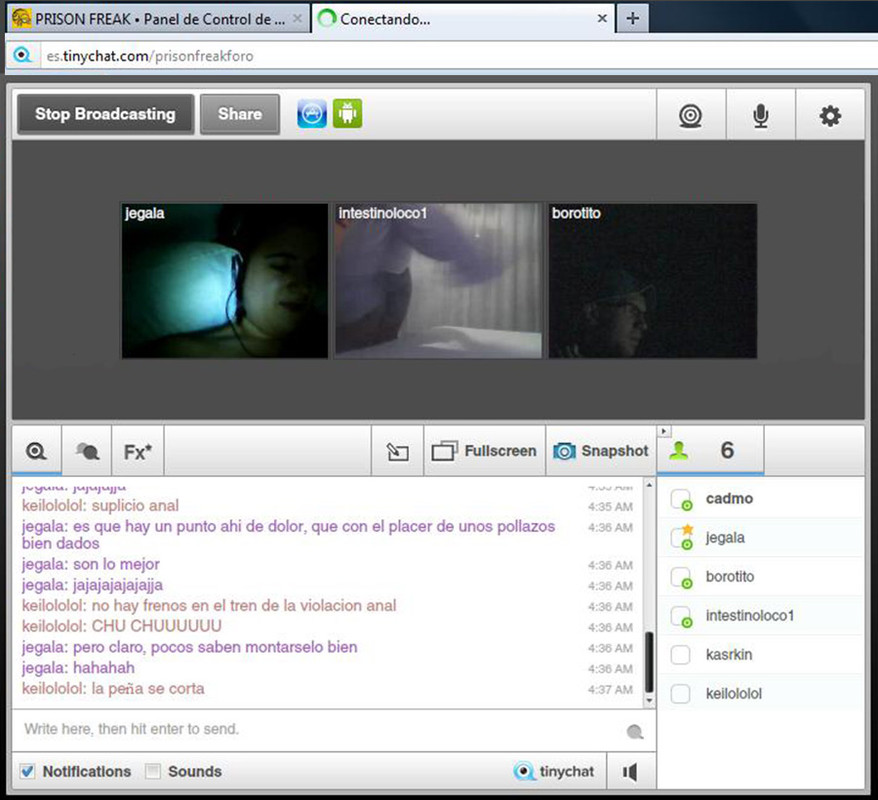Click the browser address bar URL

pyautogui.click(x=150, y=56)
